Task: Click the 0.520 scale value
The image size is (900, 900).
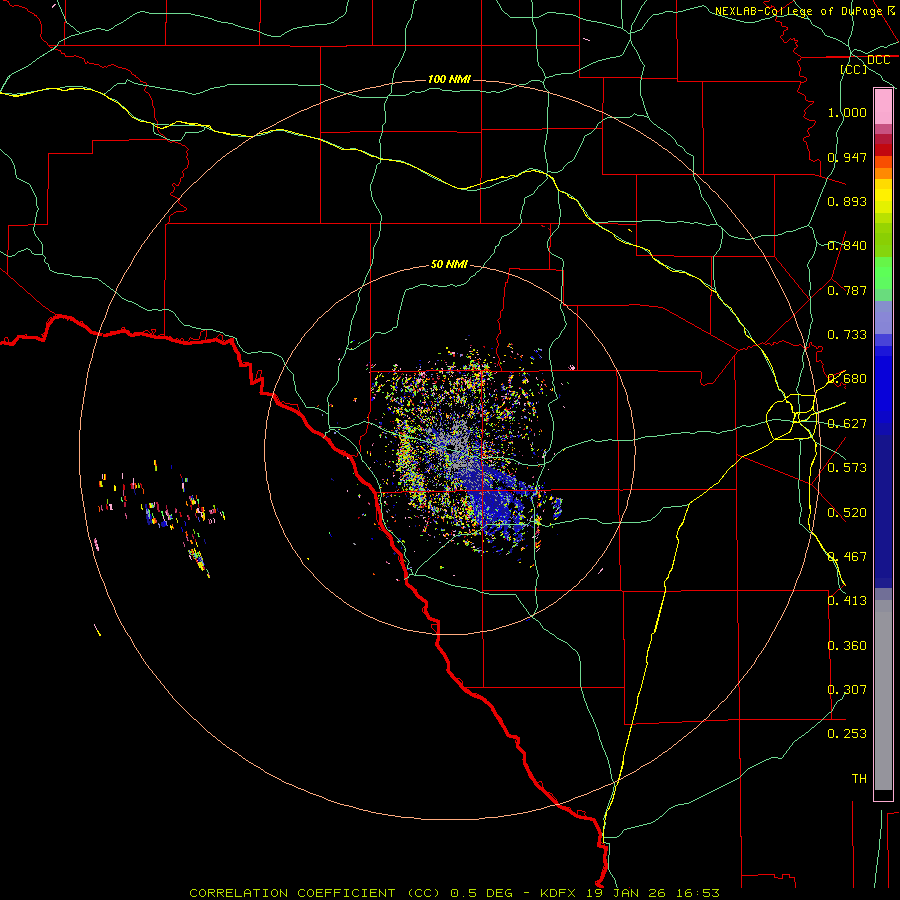Action: 847,513
